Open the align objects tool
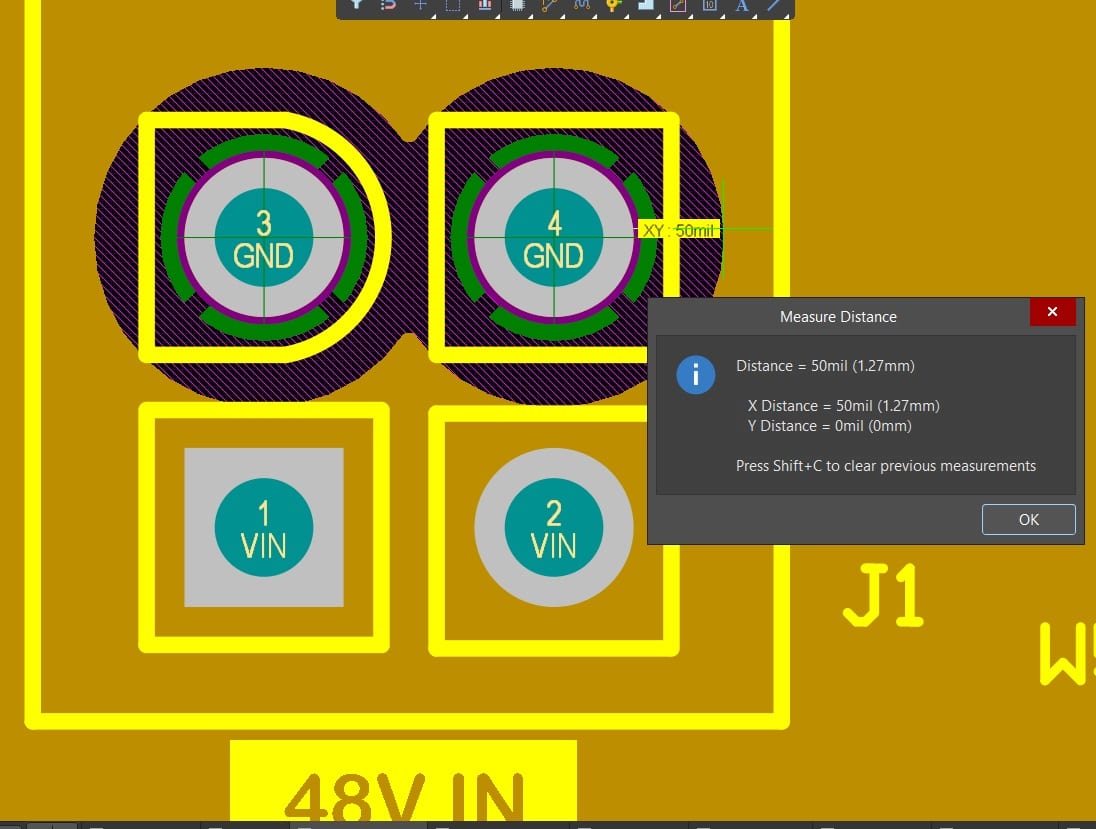1096x829 pixels. (484, 4)
